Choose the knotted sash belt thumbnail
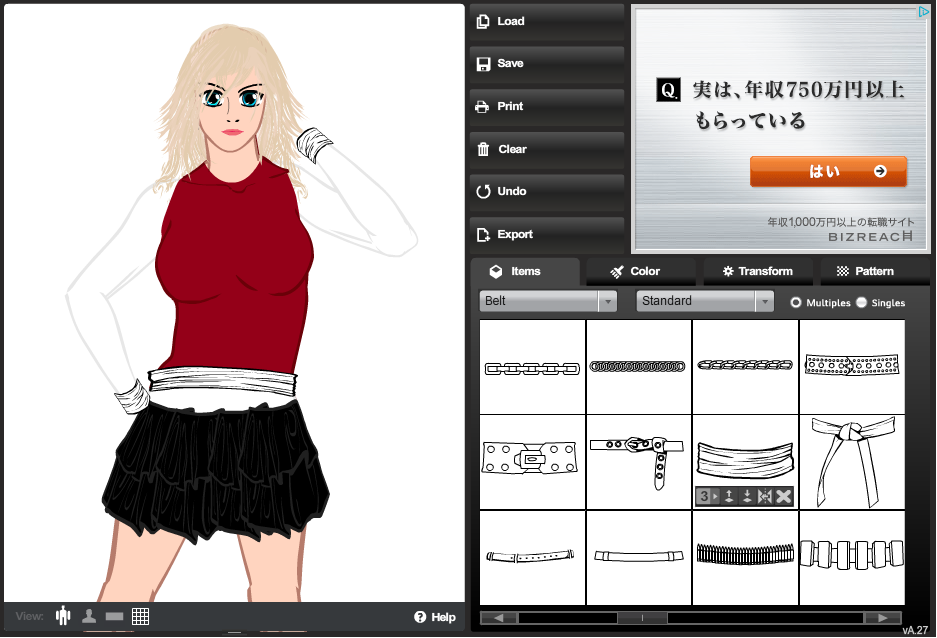 (x=852, y=461)
